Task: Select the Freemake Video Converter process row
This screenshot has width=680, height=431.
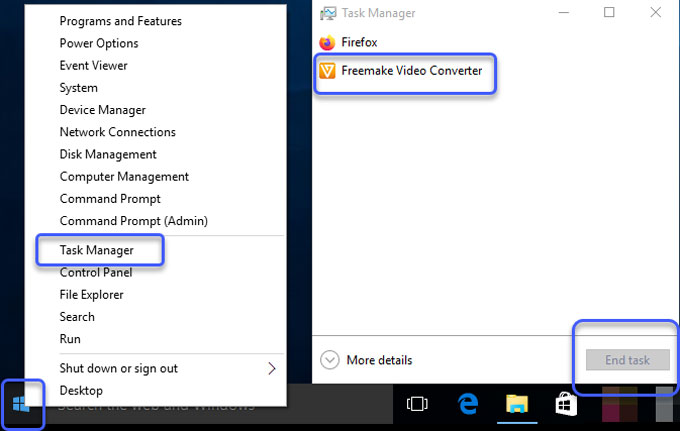Action: pos(411,71)
